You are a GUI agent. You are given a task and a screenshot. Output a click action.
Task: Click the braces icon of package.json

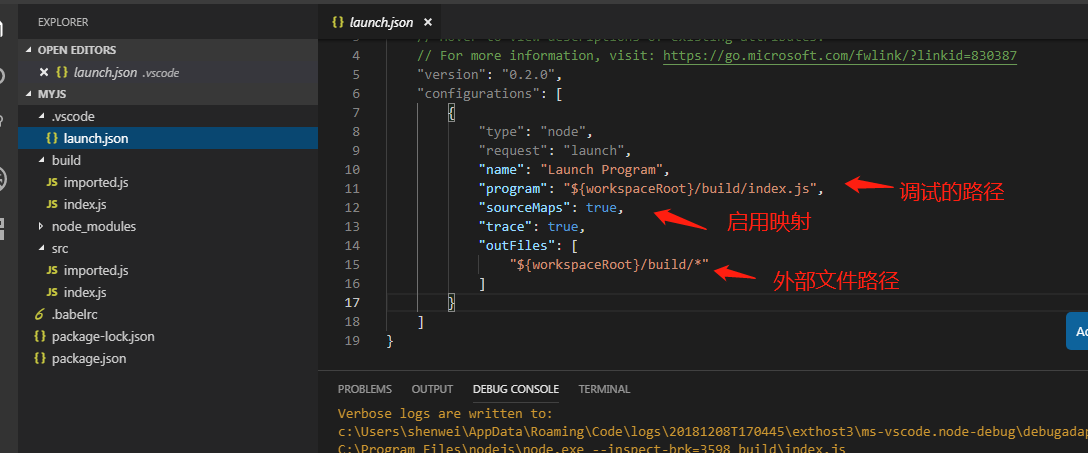point(40,359)
